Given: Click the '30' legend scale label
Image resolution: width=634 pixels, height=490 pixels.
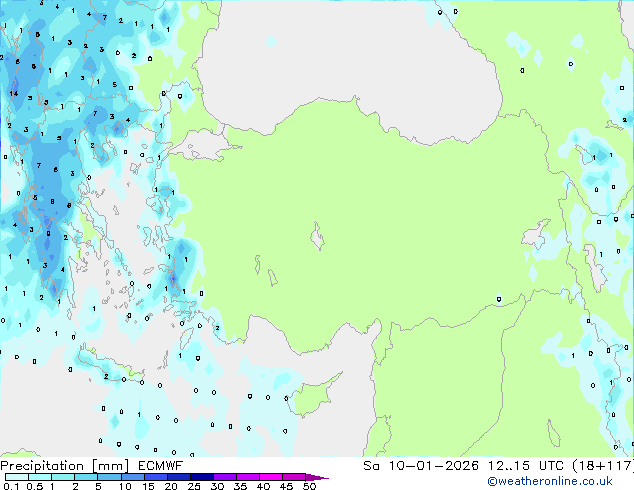Looking at the screenshot, I should coord(217,486).
